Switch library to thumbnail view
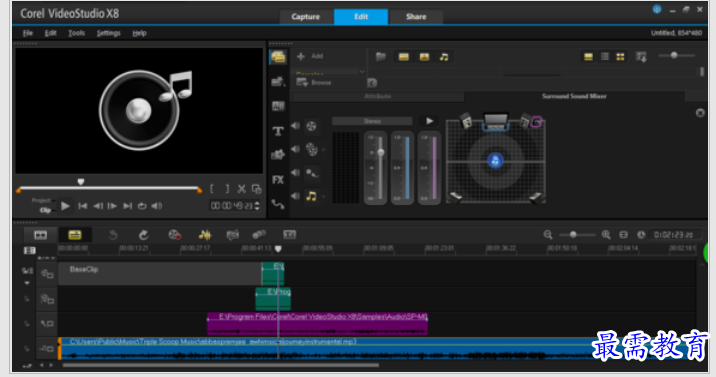The height and width of the screenshot is (377, 716). pos(620,57)
